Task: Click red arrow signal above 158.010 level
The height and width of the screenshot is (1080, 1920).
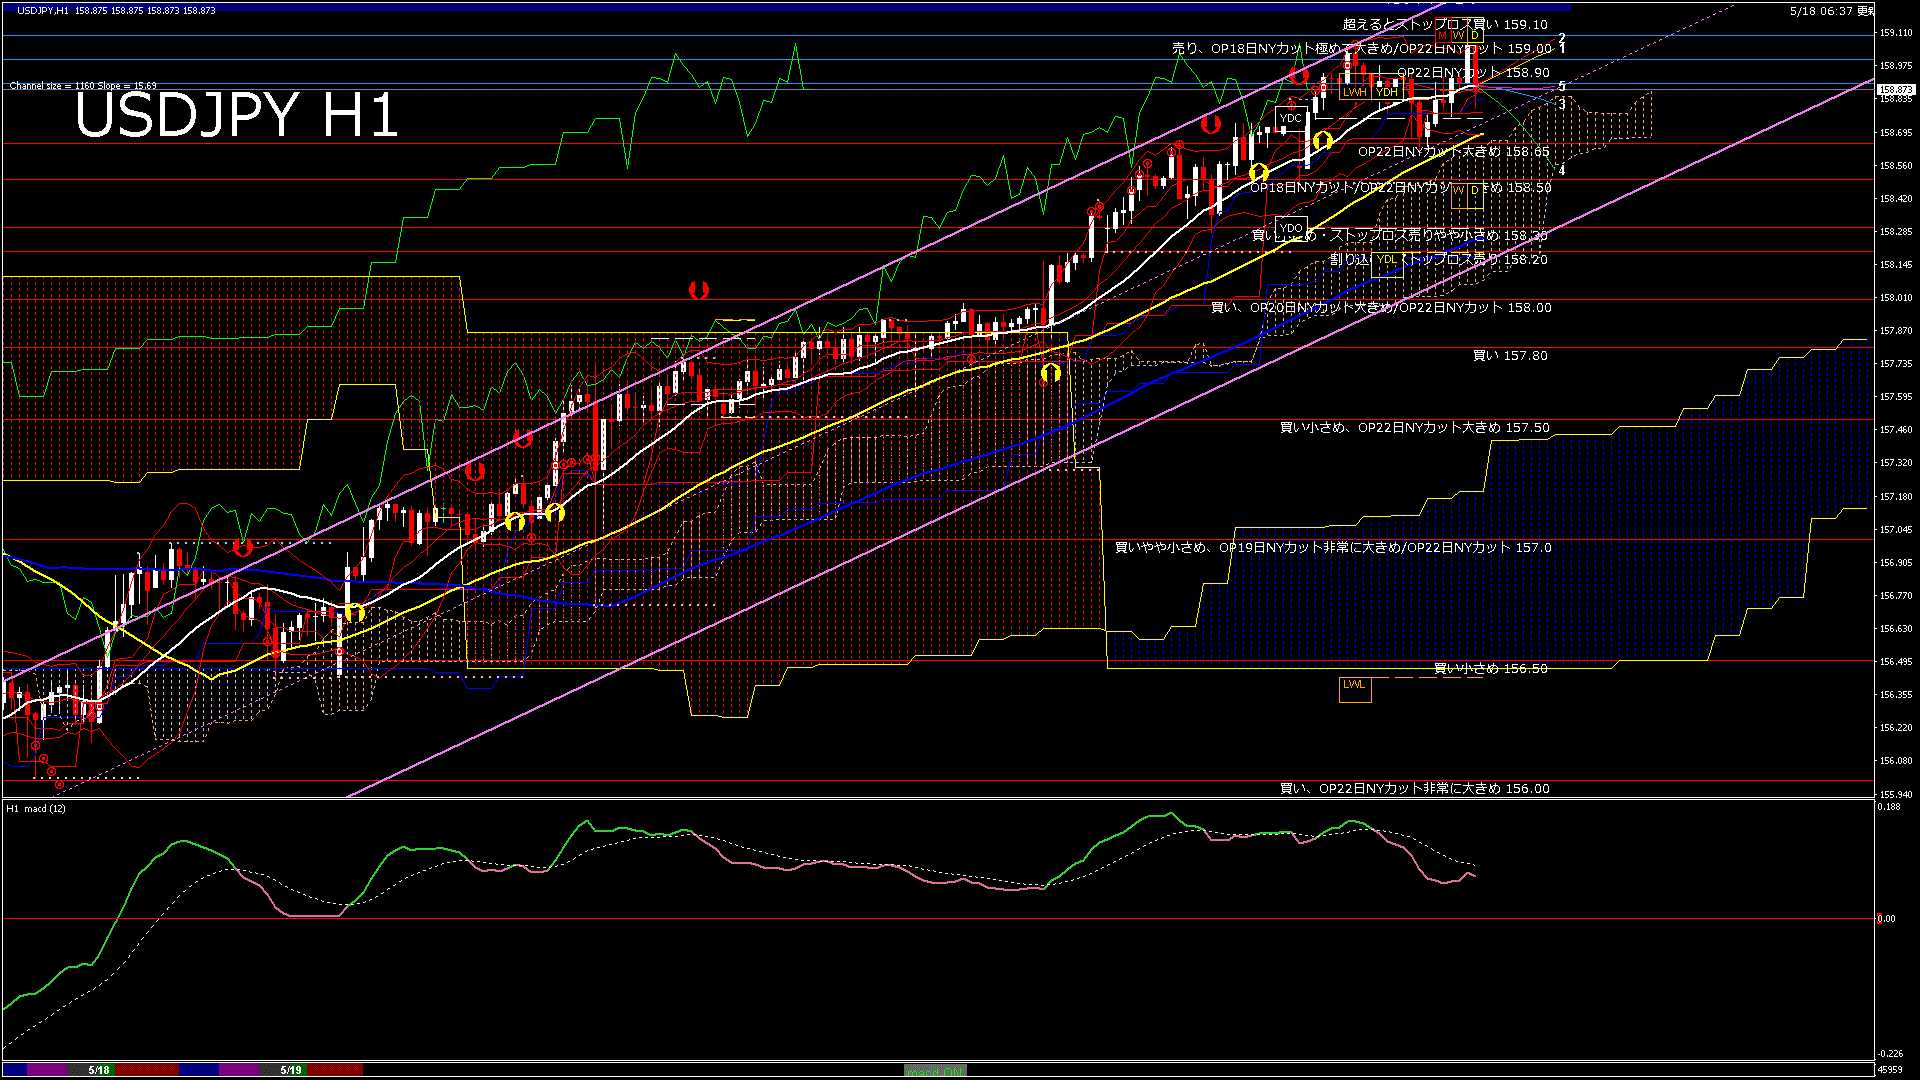Action: coord(699,290)
